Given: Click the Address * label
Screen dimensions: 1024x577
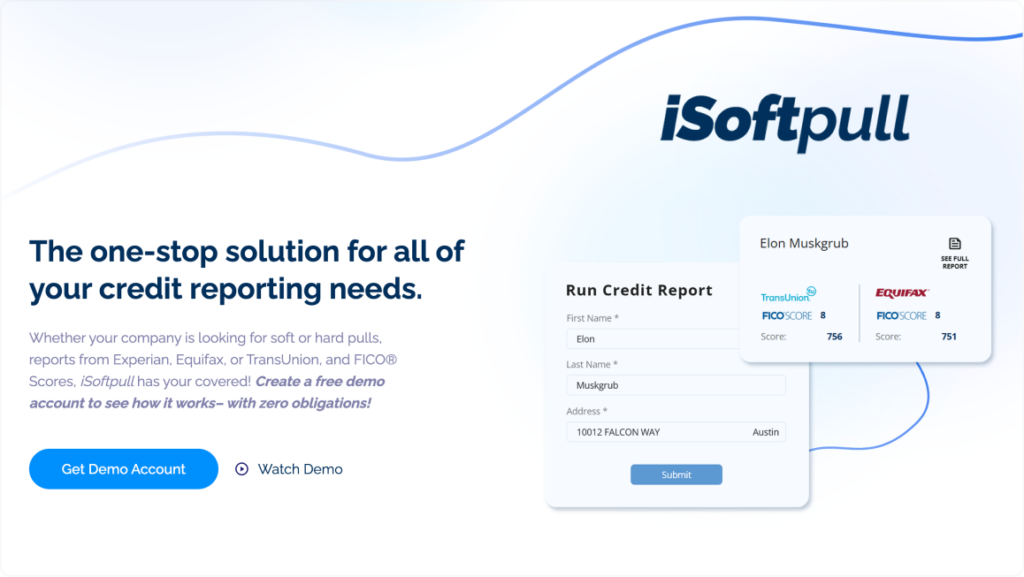Looking at the screenshot, I should 586,411.
